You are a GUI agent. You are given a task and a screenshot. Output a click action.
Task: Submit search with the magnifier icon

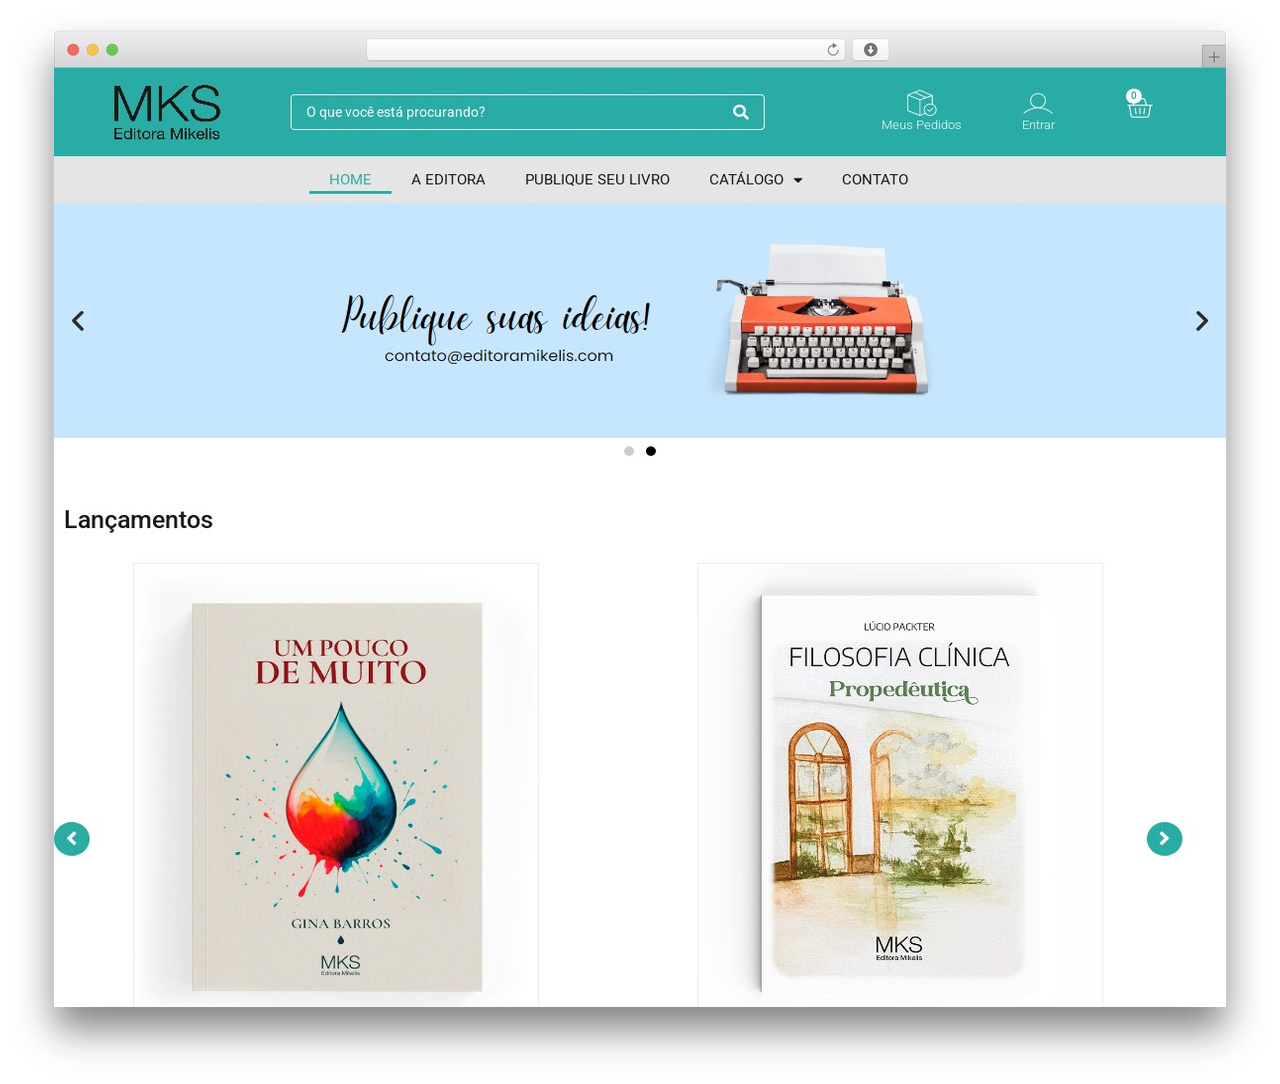coord(741,112)
